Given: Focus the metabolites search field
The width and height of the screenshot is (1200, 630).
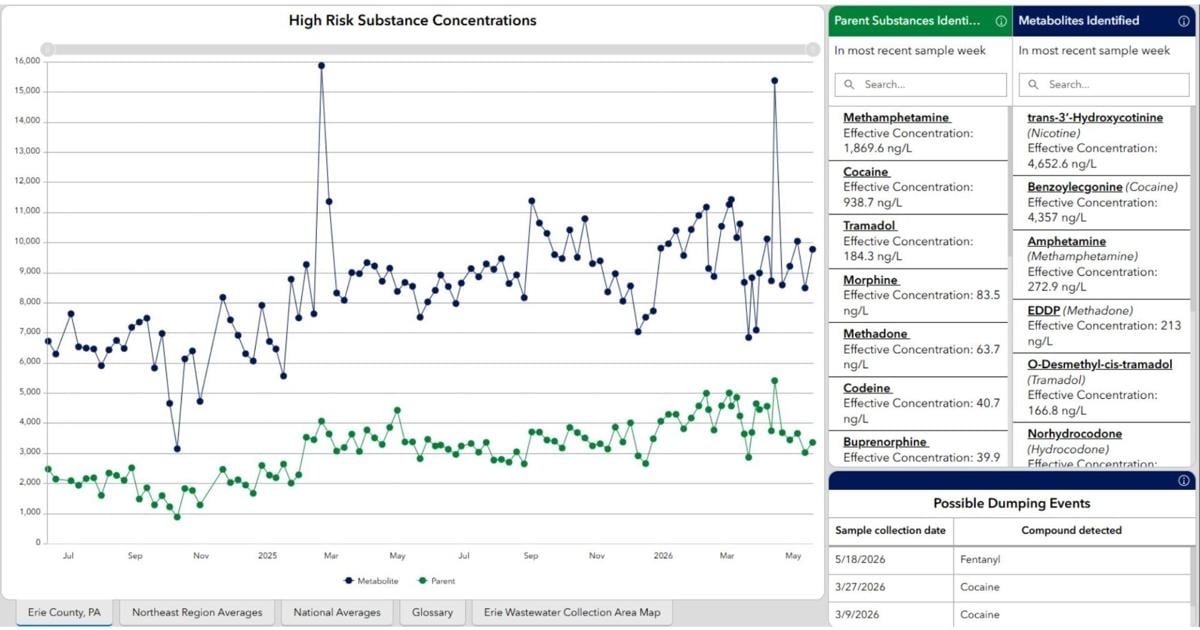Looking at the screenshot, I should pos(1104,85).
